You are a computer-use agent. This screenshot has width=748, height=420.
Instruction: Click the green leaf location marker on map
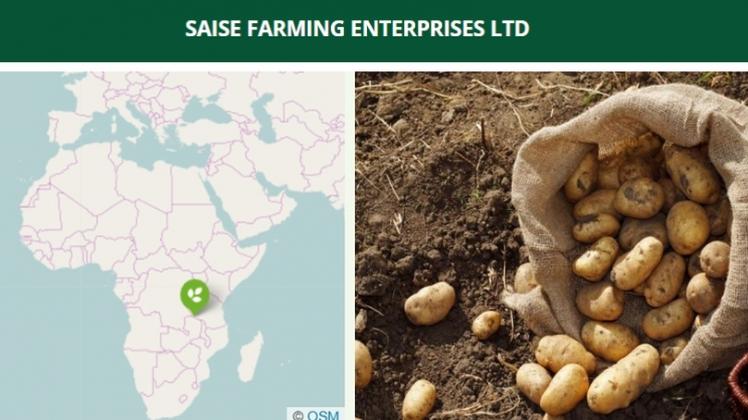pyautogui.click(x=195, y=296)
